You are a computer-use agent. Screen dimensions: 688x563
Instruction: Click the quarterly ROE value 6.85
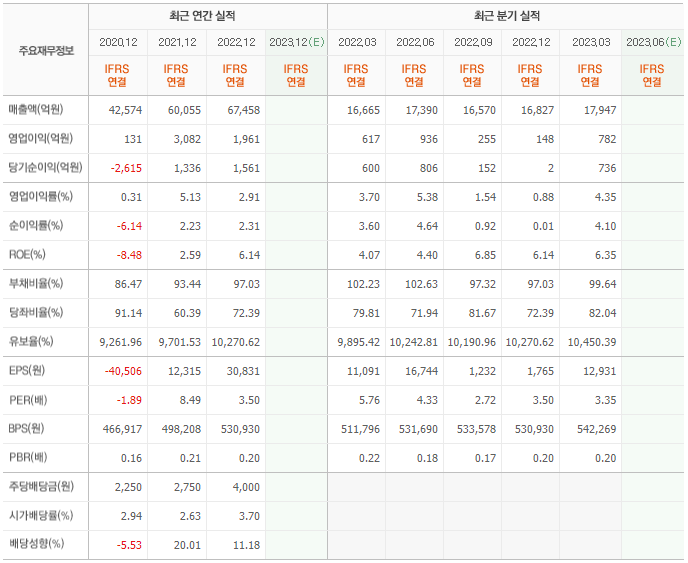485,255
